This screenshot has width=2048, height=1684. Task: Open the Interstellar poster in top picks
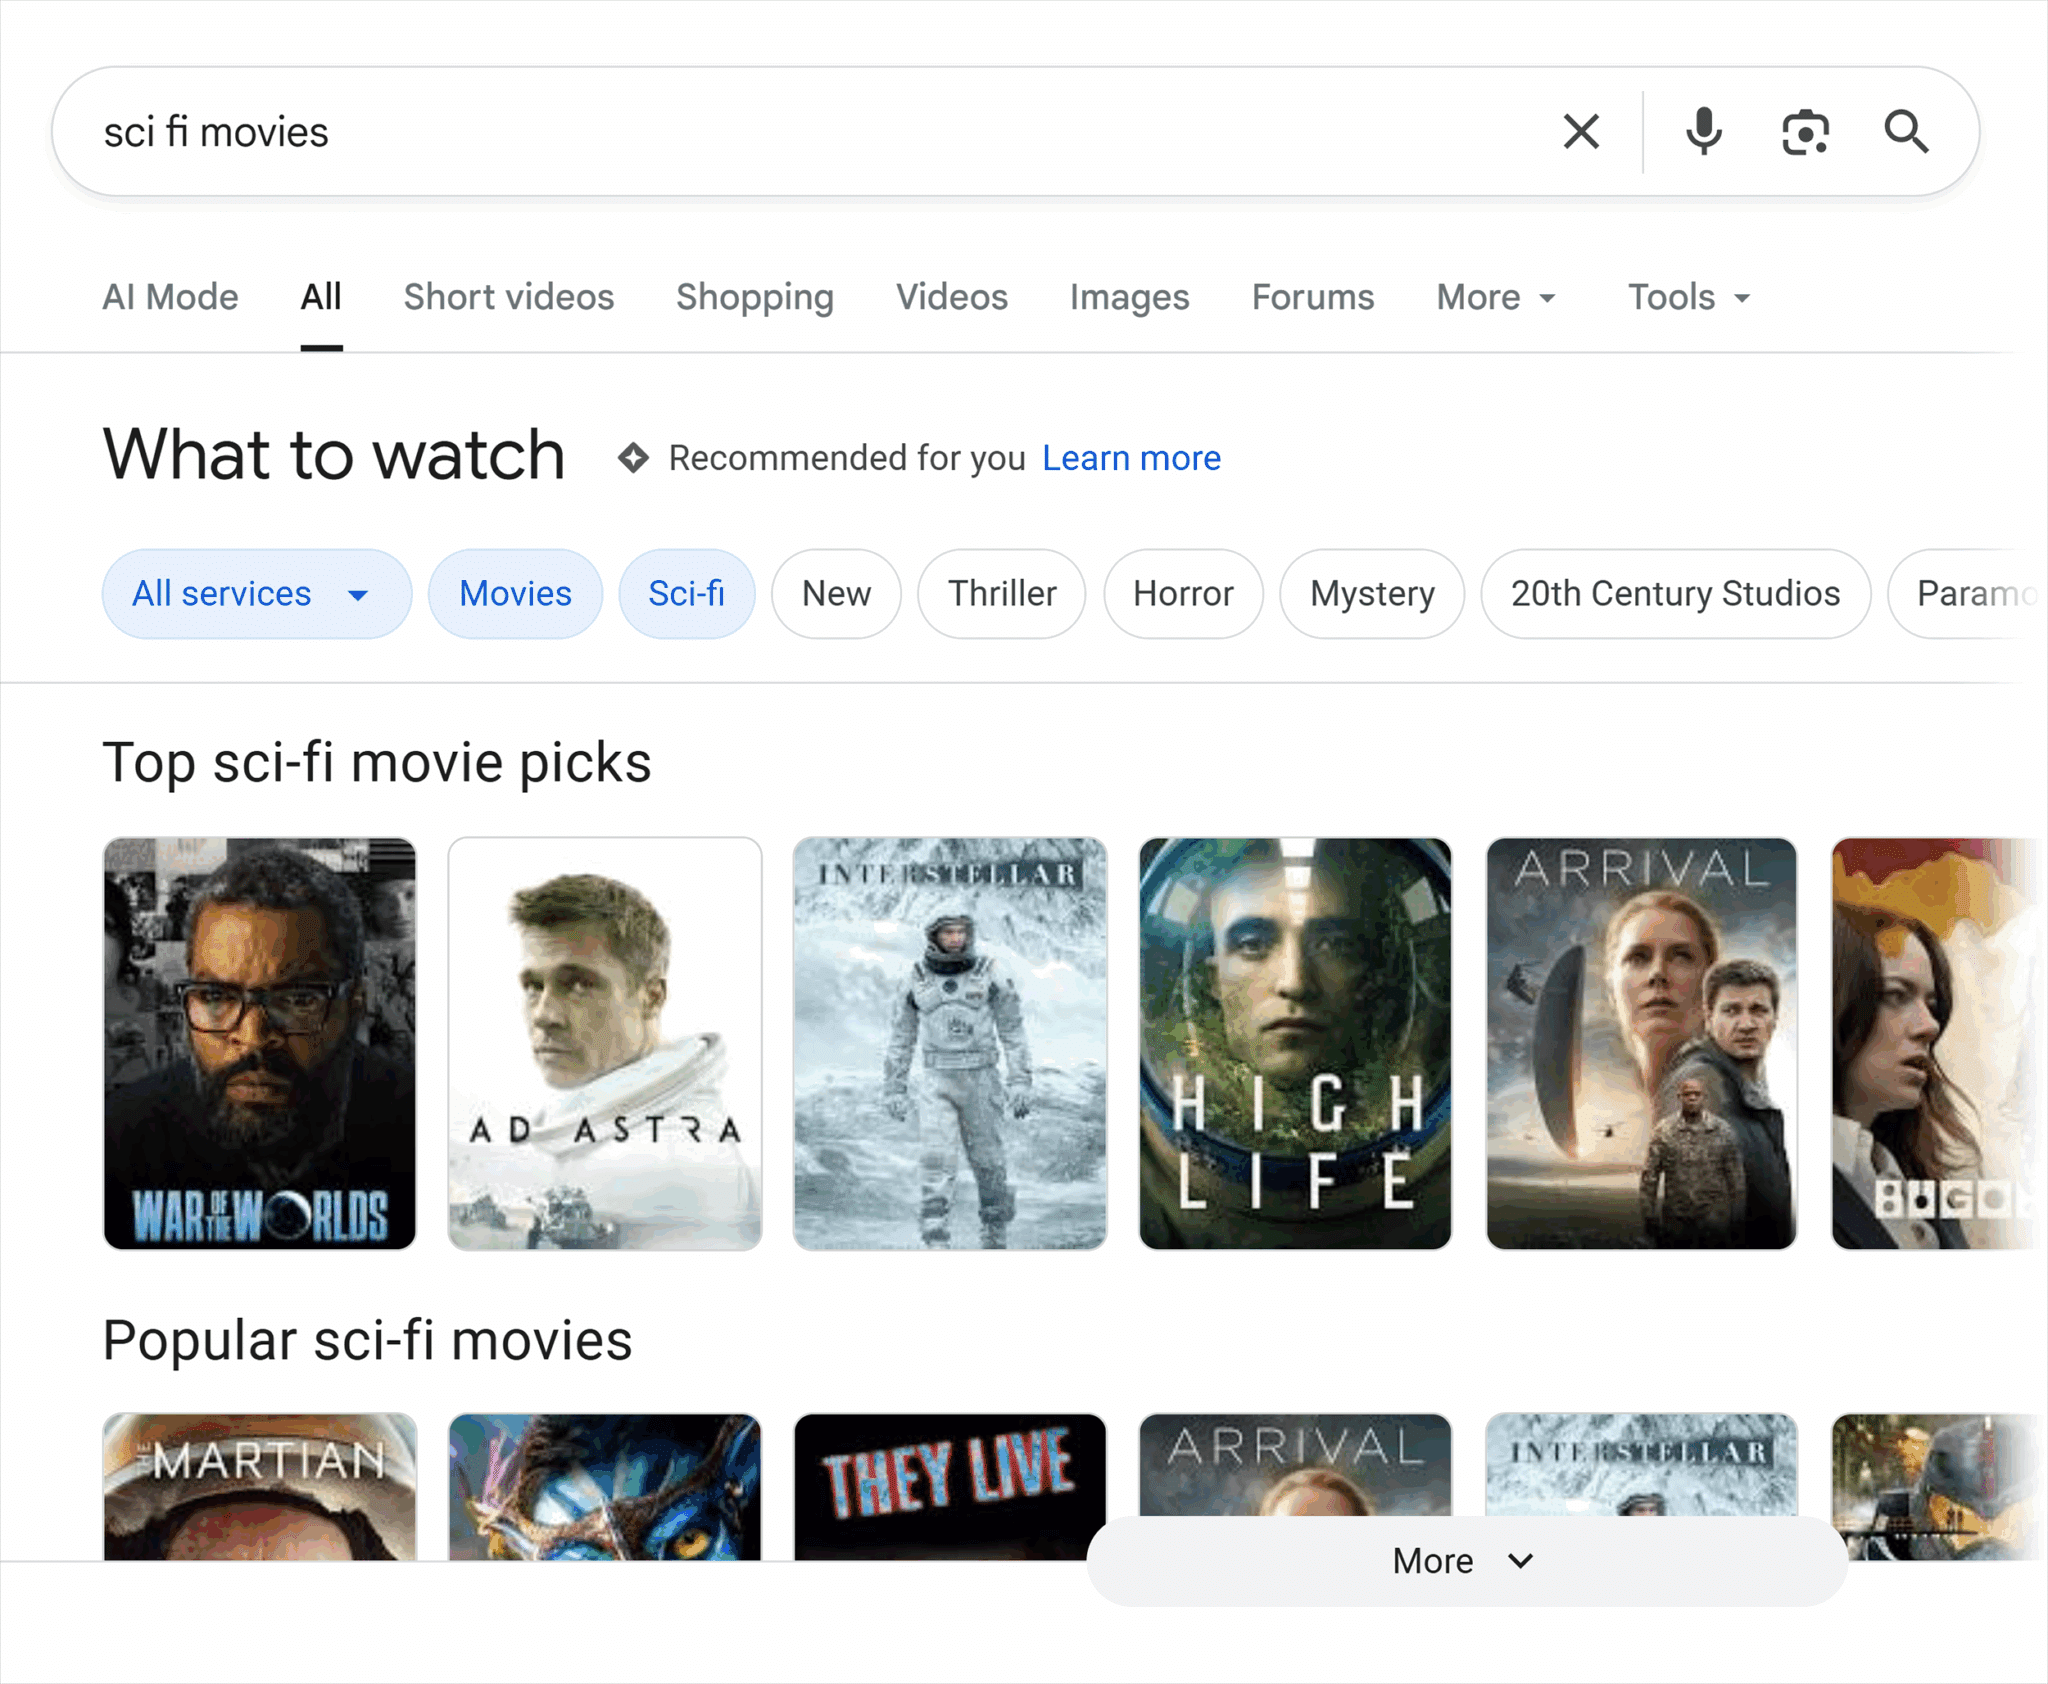click(x=950, y=1044)
